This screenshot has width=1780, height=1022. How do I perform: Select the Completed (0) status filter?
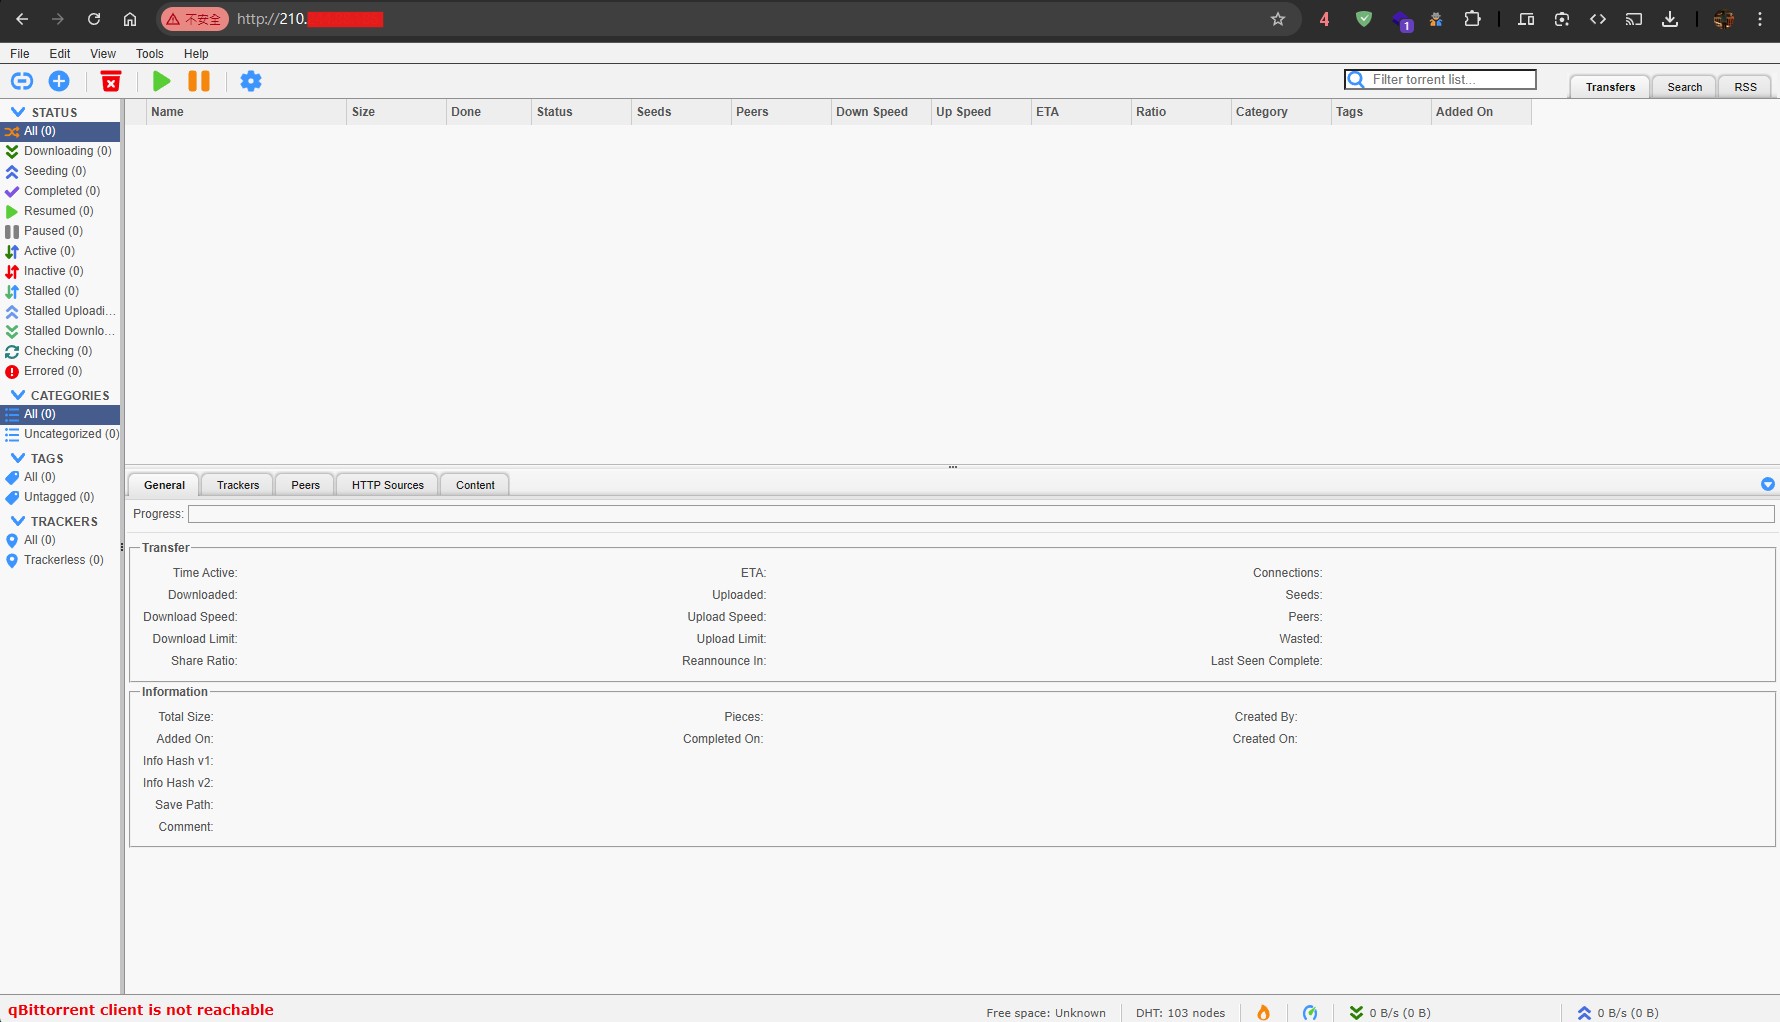60,191
